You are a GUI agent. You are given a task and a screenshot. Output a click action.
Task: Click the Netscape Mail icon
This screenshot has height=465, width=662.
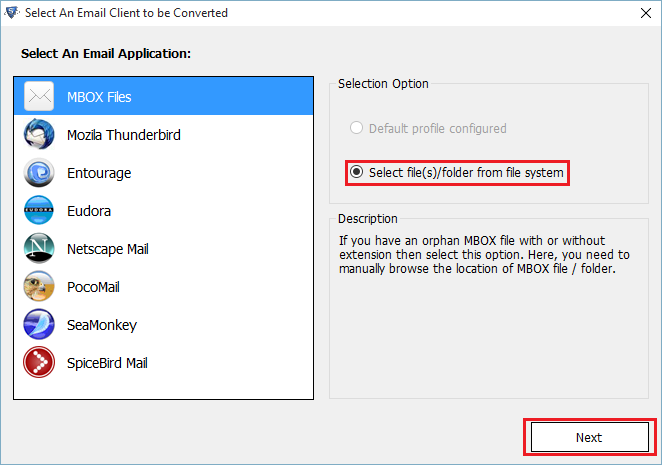click(x=39, y=249)
